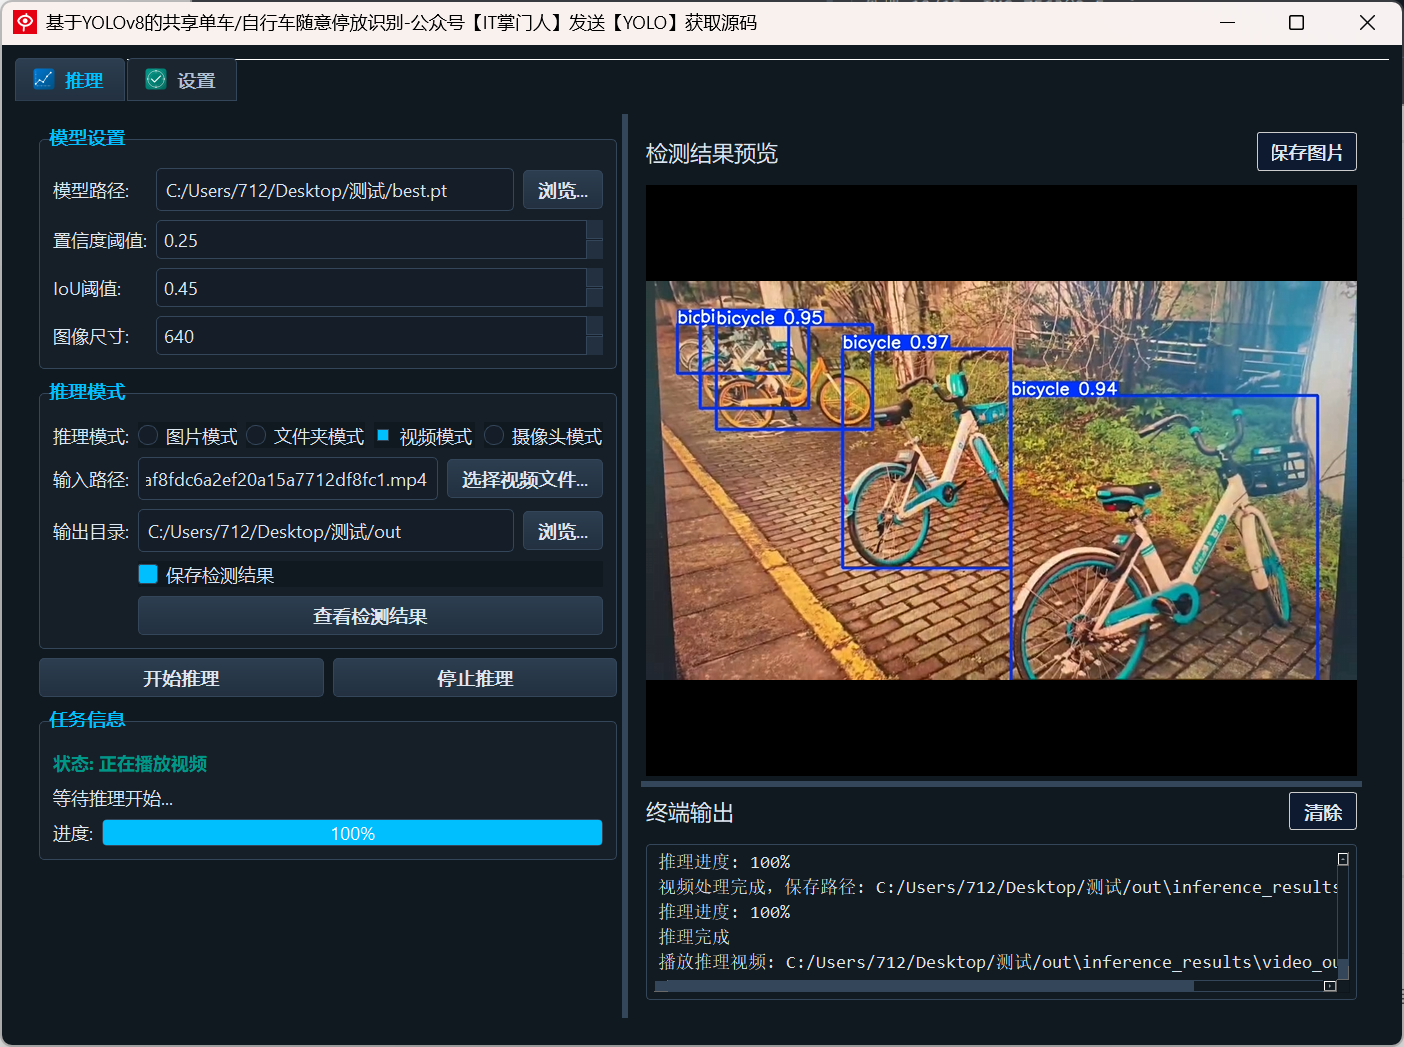Increase the 置信度阈值 with the up stepper
Image resolution: width=1404 pixels, height=1047 pixels.
click(x=597, y=231)
